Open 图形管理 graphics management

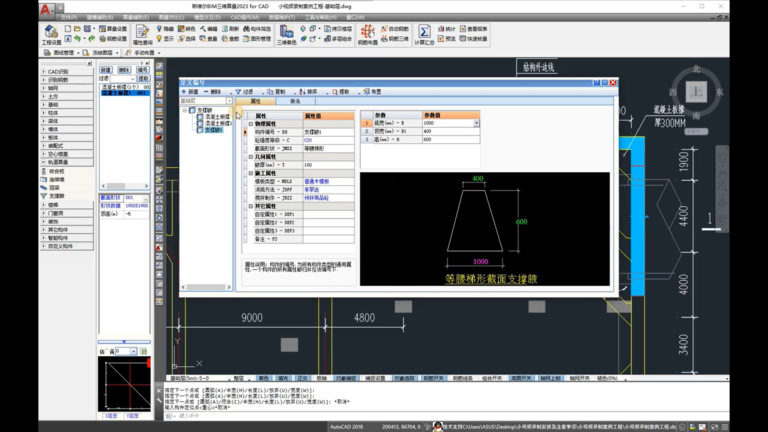click(257, 38)
